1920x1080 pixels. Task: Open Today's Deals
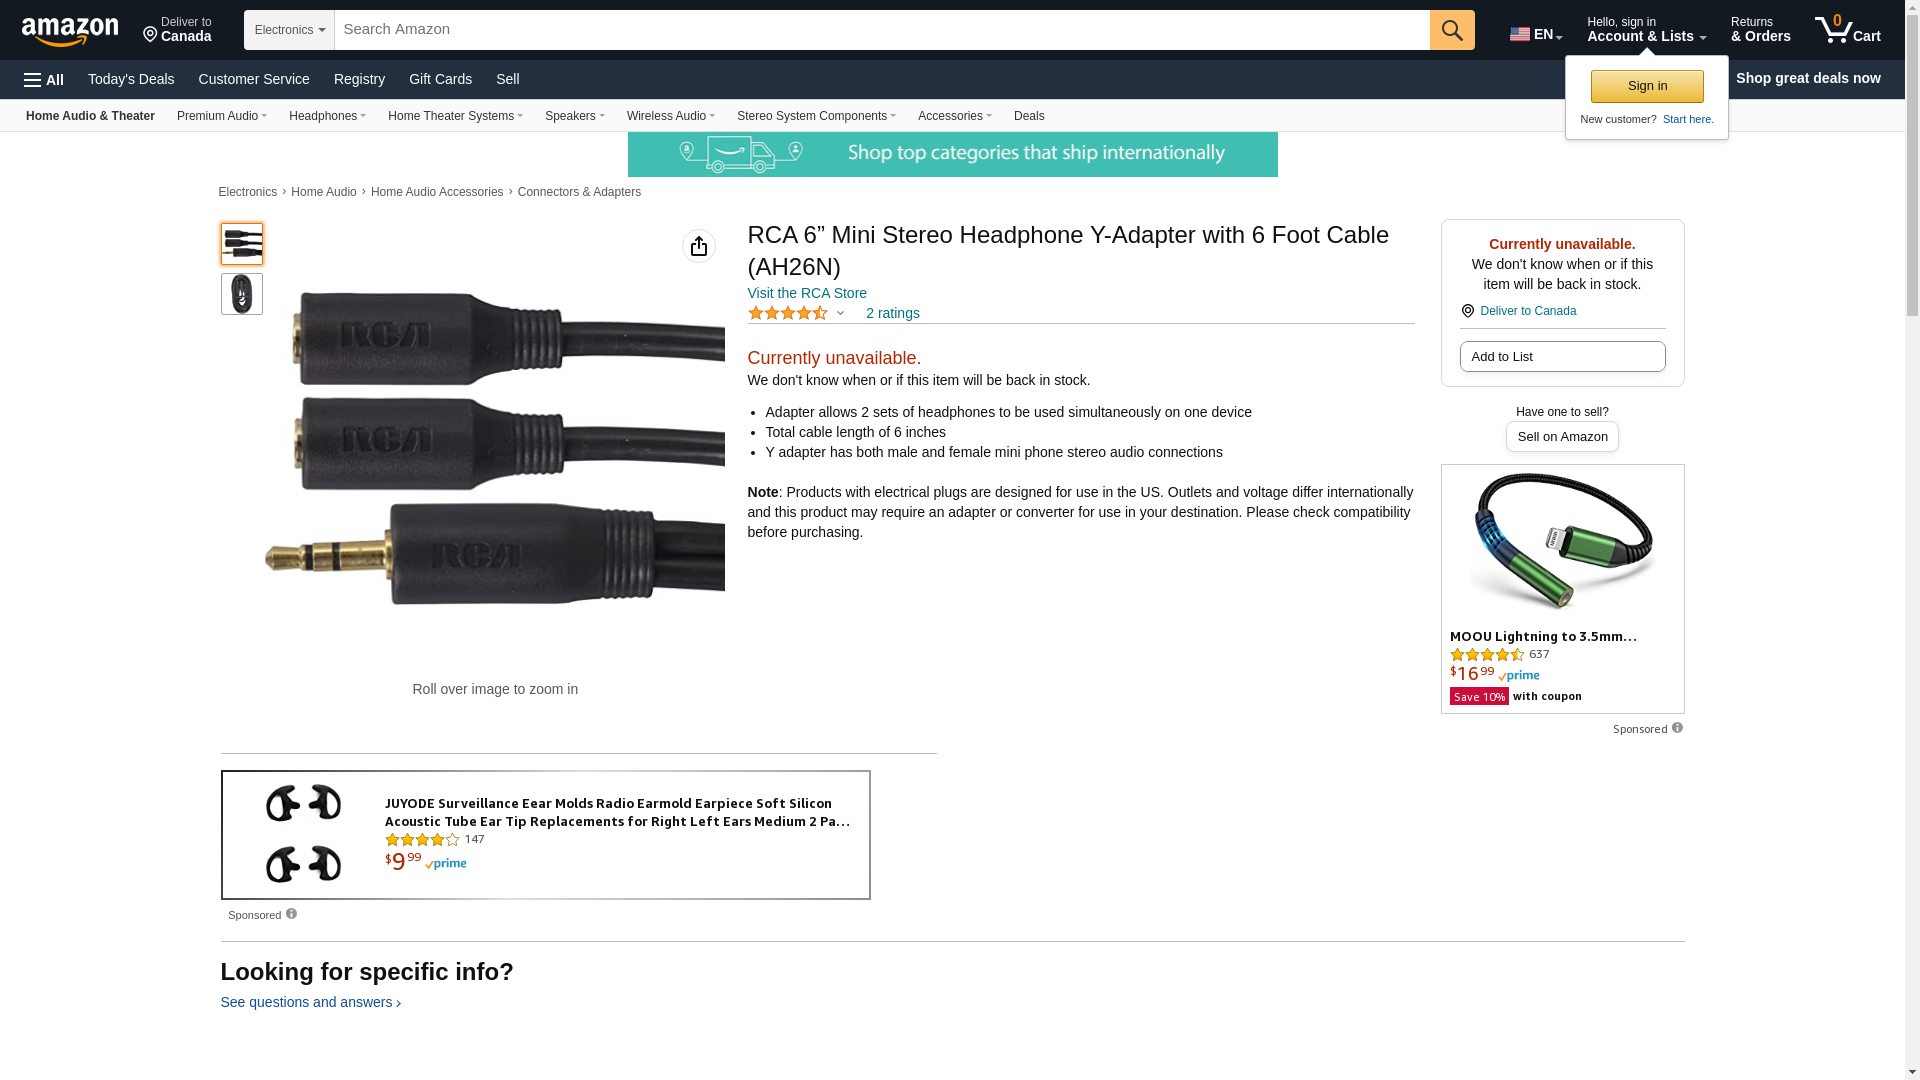coord(131,79)
